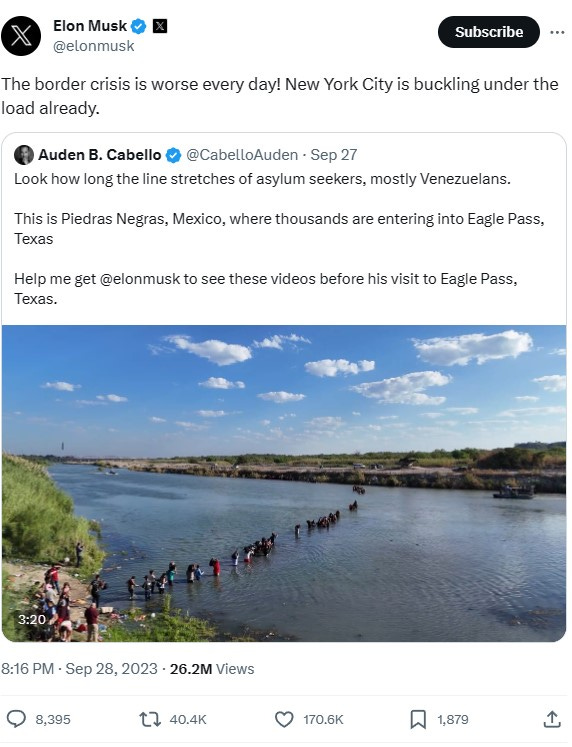Open the quoted post's Sep 27 date
The image size is (572, 747).
(334, 155)
